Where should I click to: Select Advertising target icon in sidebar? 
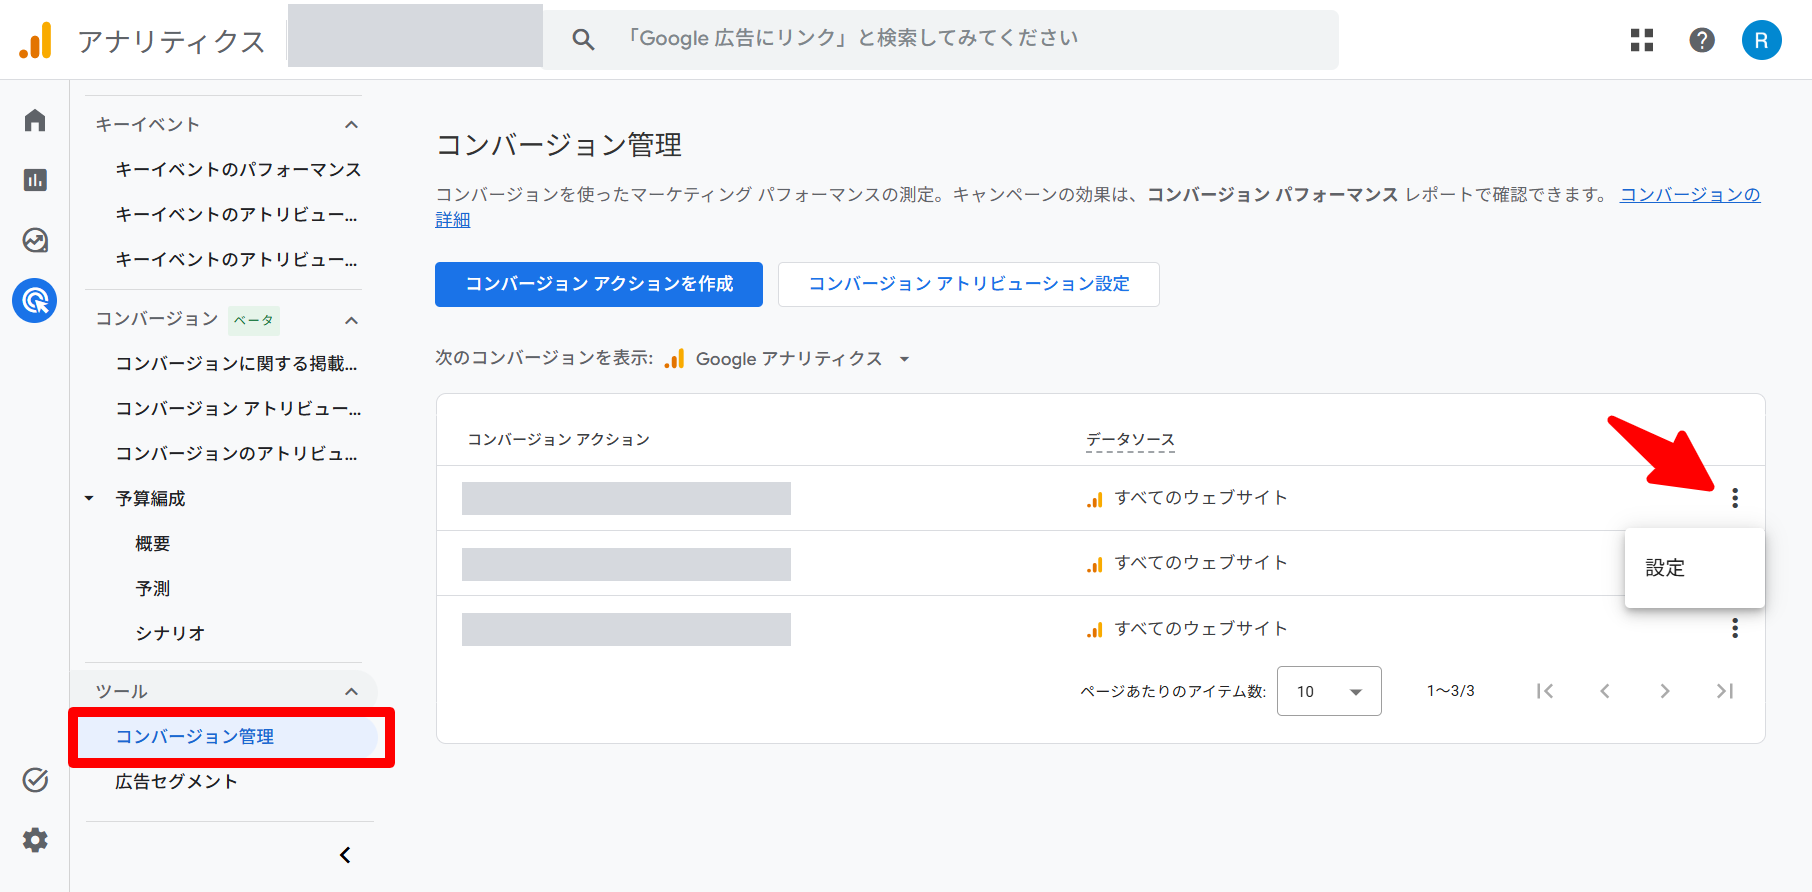(35, 300)
